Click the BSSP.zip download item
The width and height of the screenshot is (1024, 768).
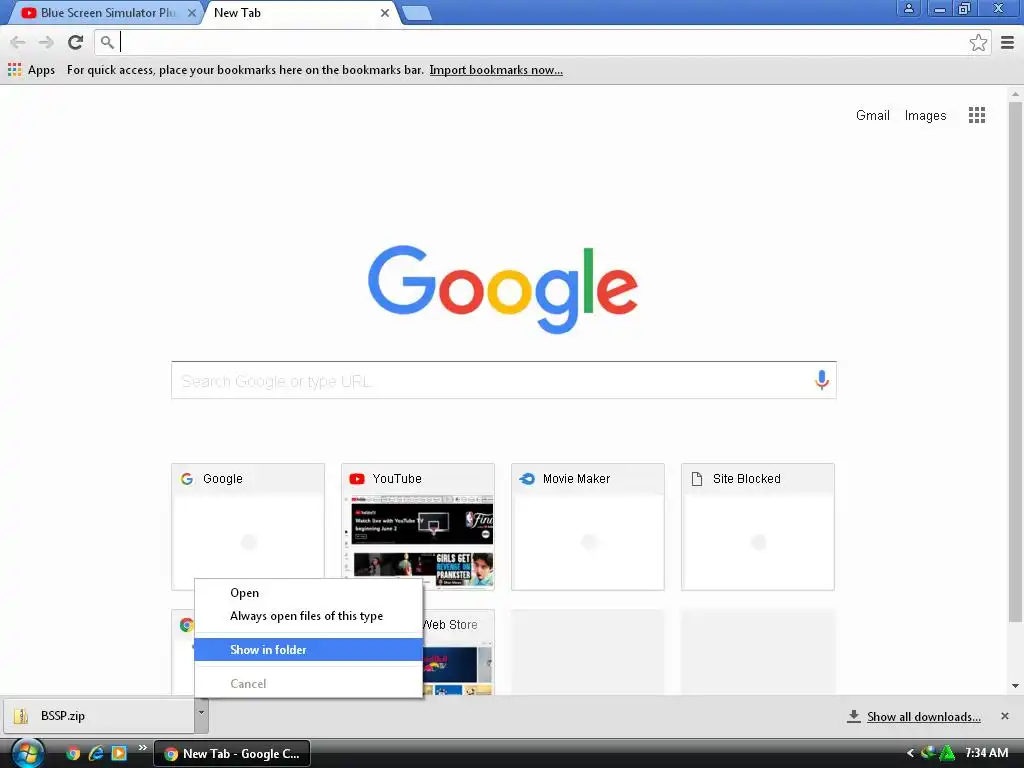(x=99, y=716)
